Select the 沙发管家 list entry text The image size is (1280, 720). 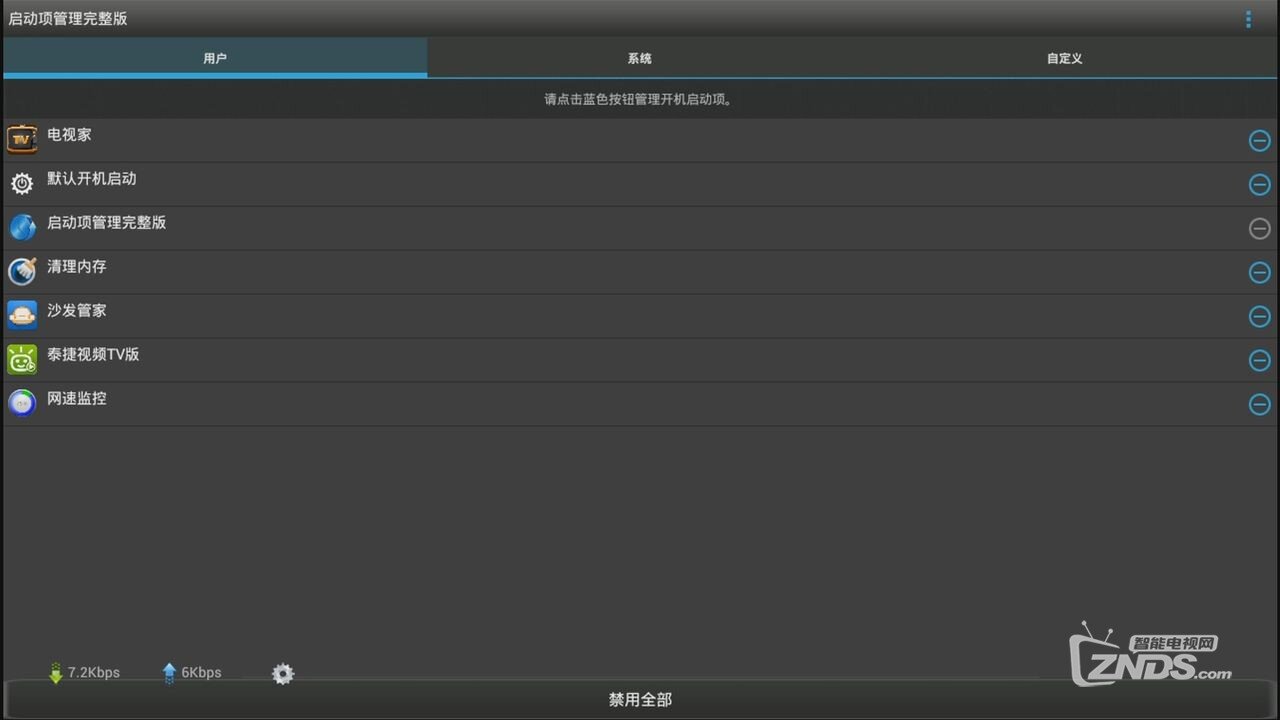pos(76,310)
